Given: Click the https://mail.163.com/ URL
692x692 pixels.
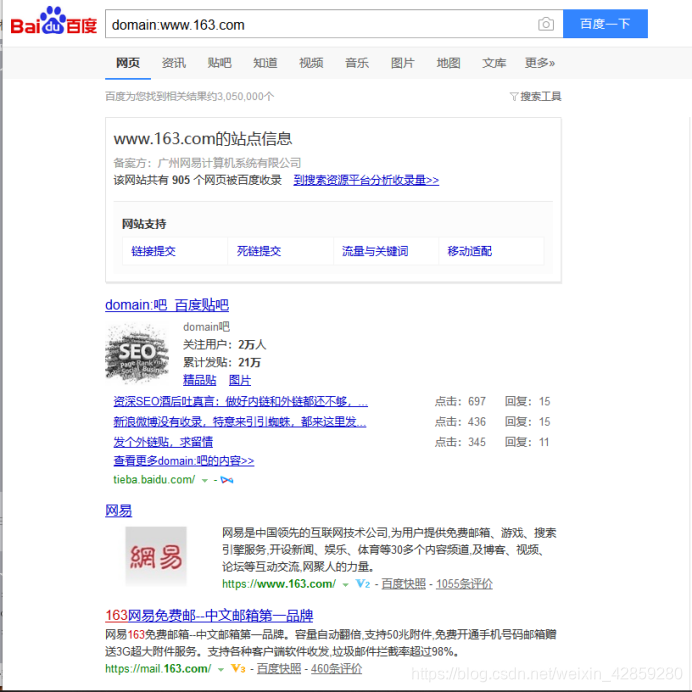Looking at the screenshot, I should click(x=158, y=669).
